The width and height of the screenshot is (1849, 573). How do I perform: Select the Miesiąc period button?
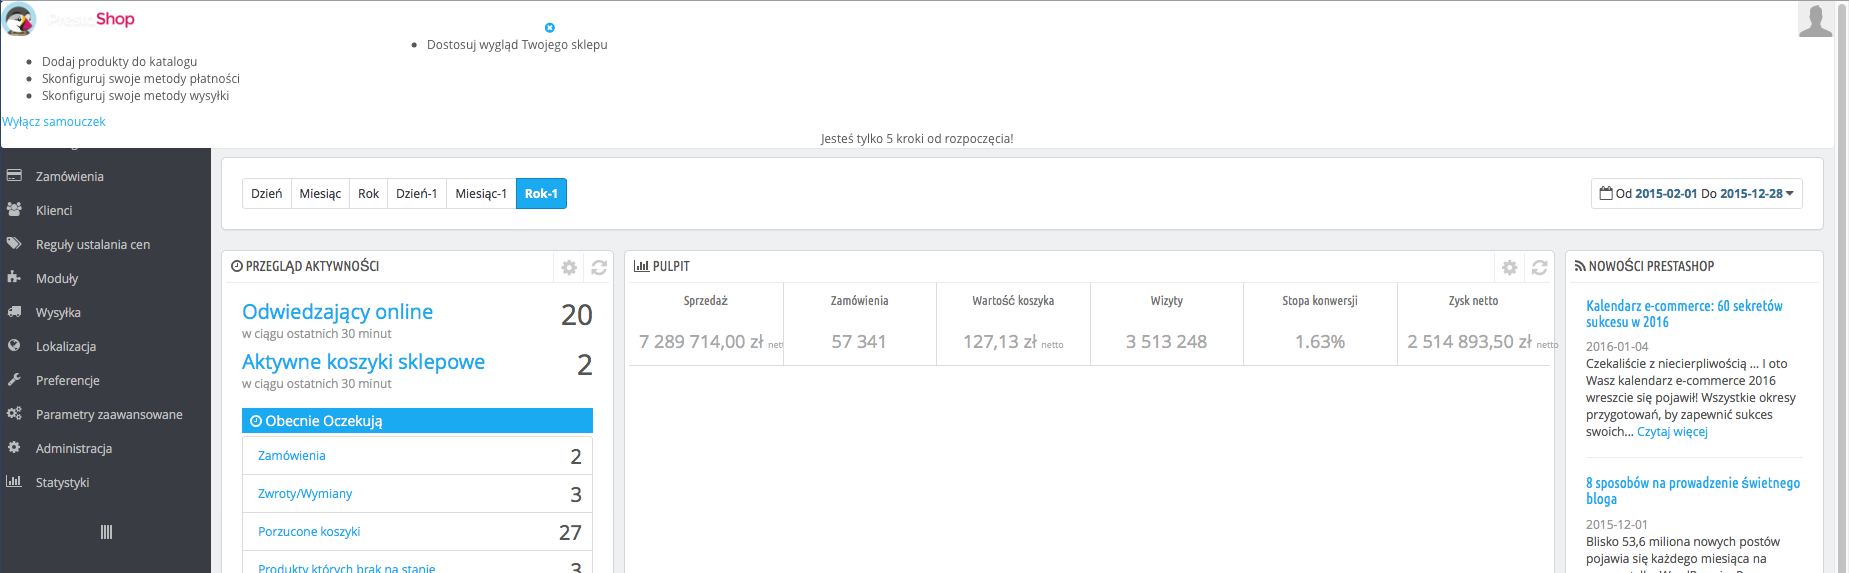320,194
